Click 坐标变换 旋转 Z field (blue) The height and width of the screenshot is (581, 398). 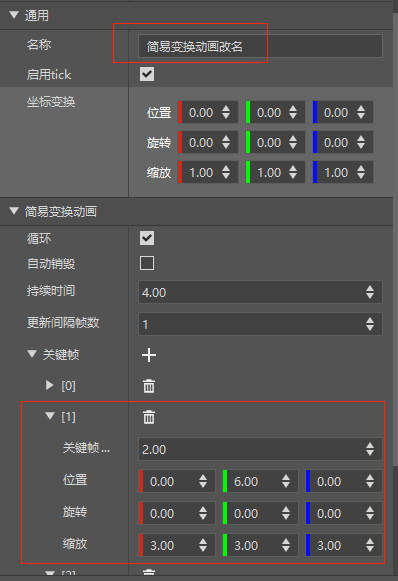tap(343, 142)
